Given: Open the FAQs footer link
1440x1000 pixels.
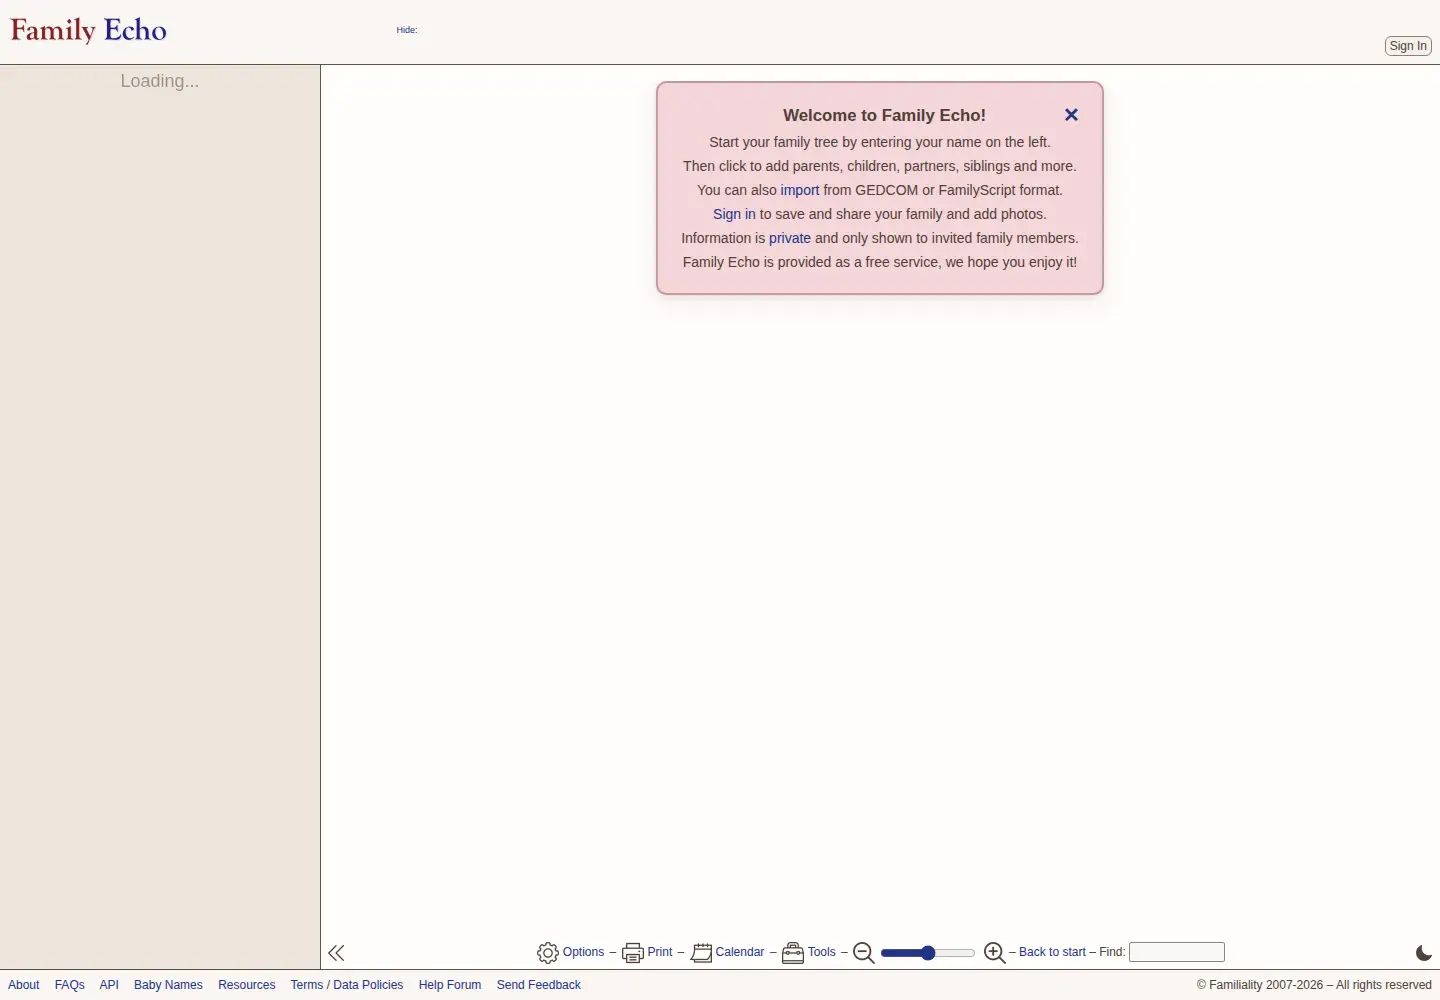Looking at the screenshot, I should click(x=70, y=985).
